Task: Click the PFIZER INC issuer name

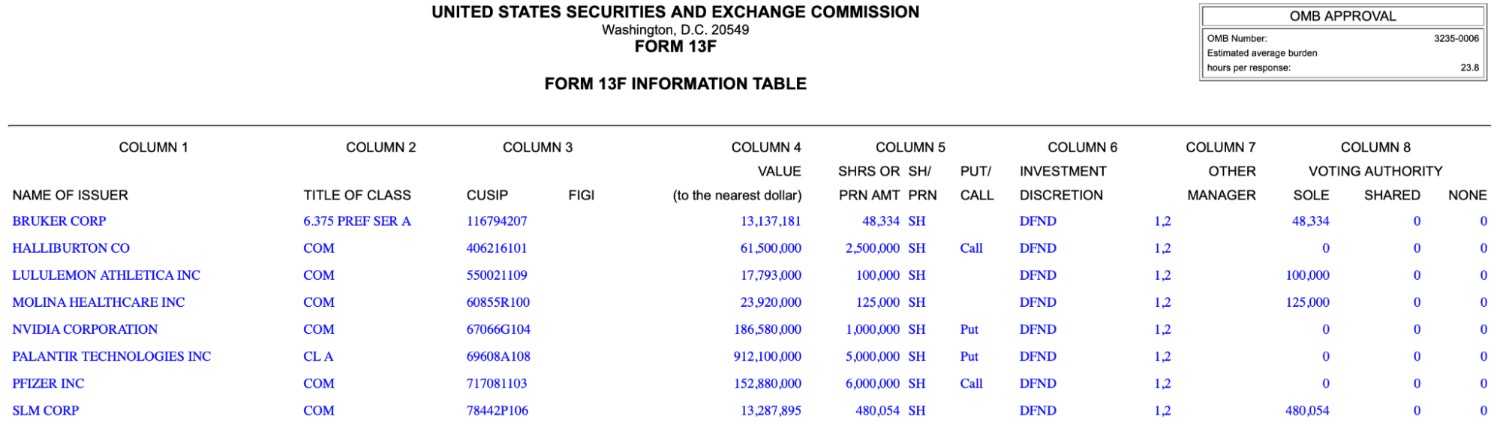Action: (49, 383)
